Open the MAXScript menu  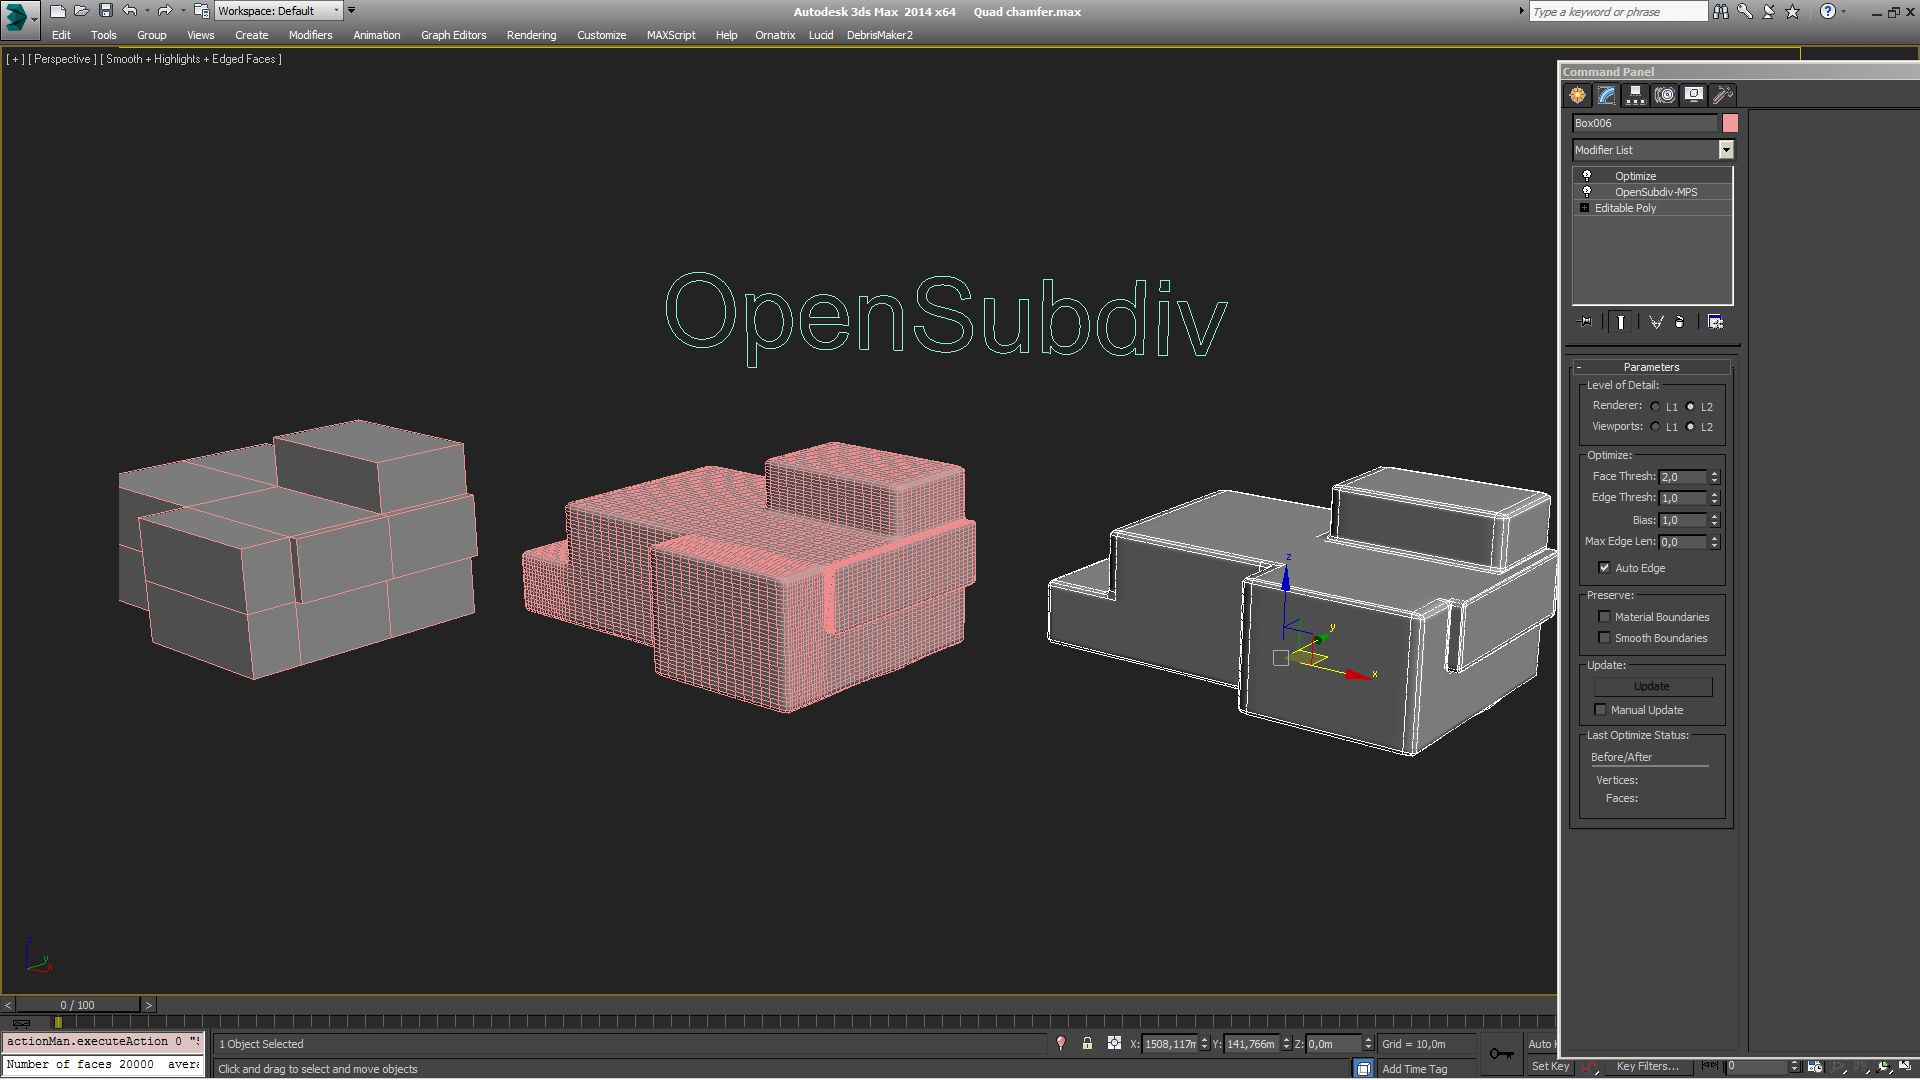coord(670,35)
